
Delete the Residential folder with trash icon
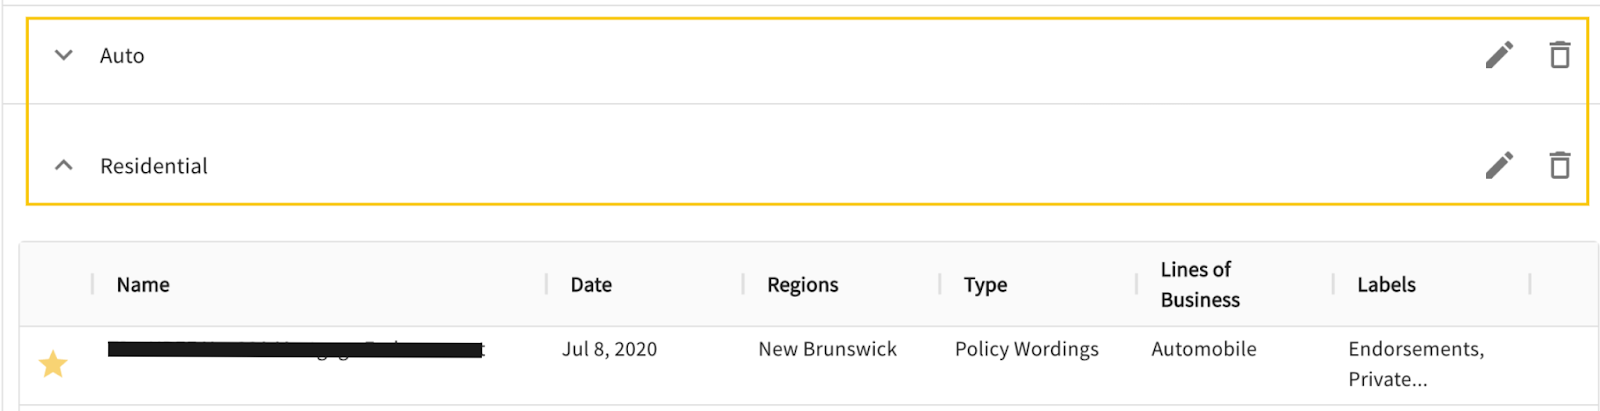[1559, 165]
